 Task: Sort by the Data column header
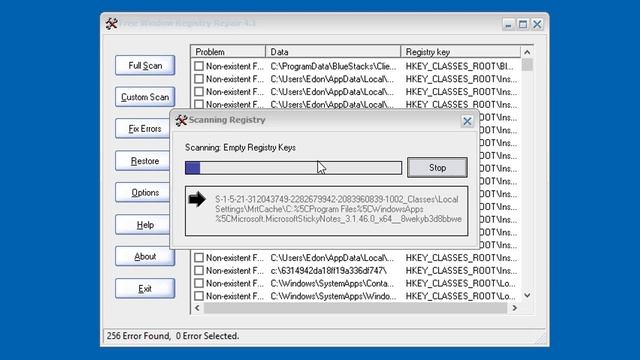pos(333,52)
